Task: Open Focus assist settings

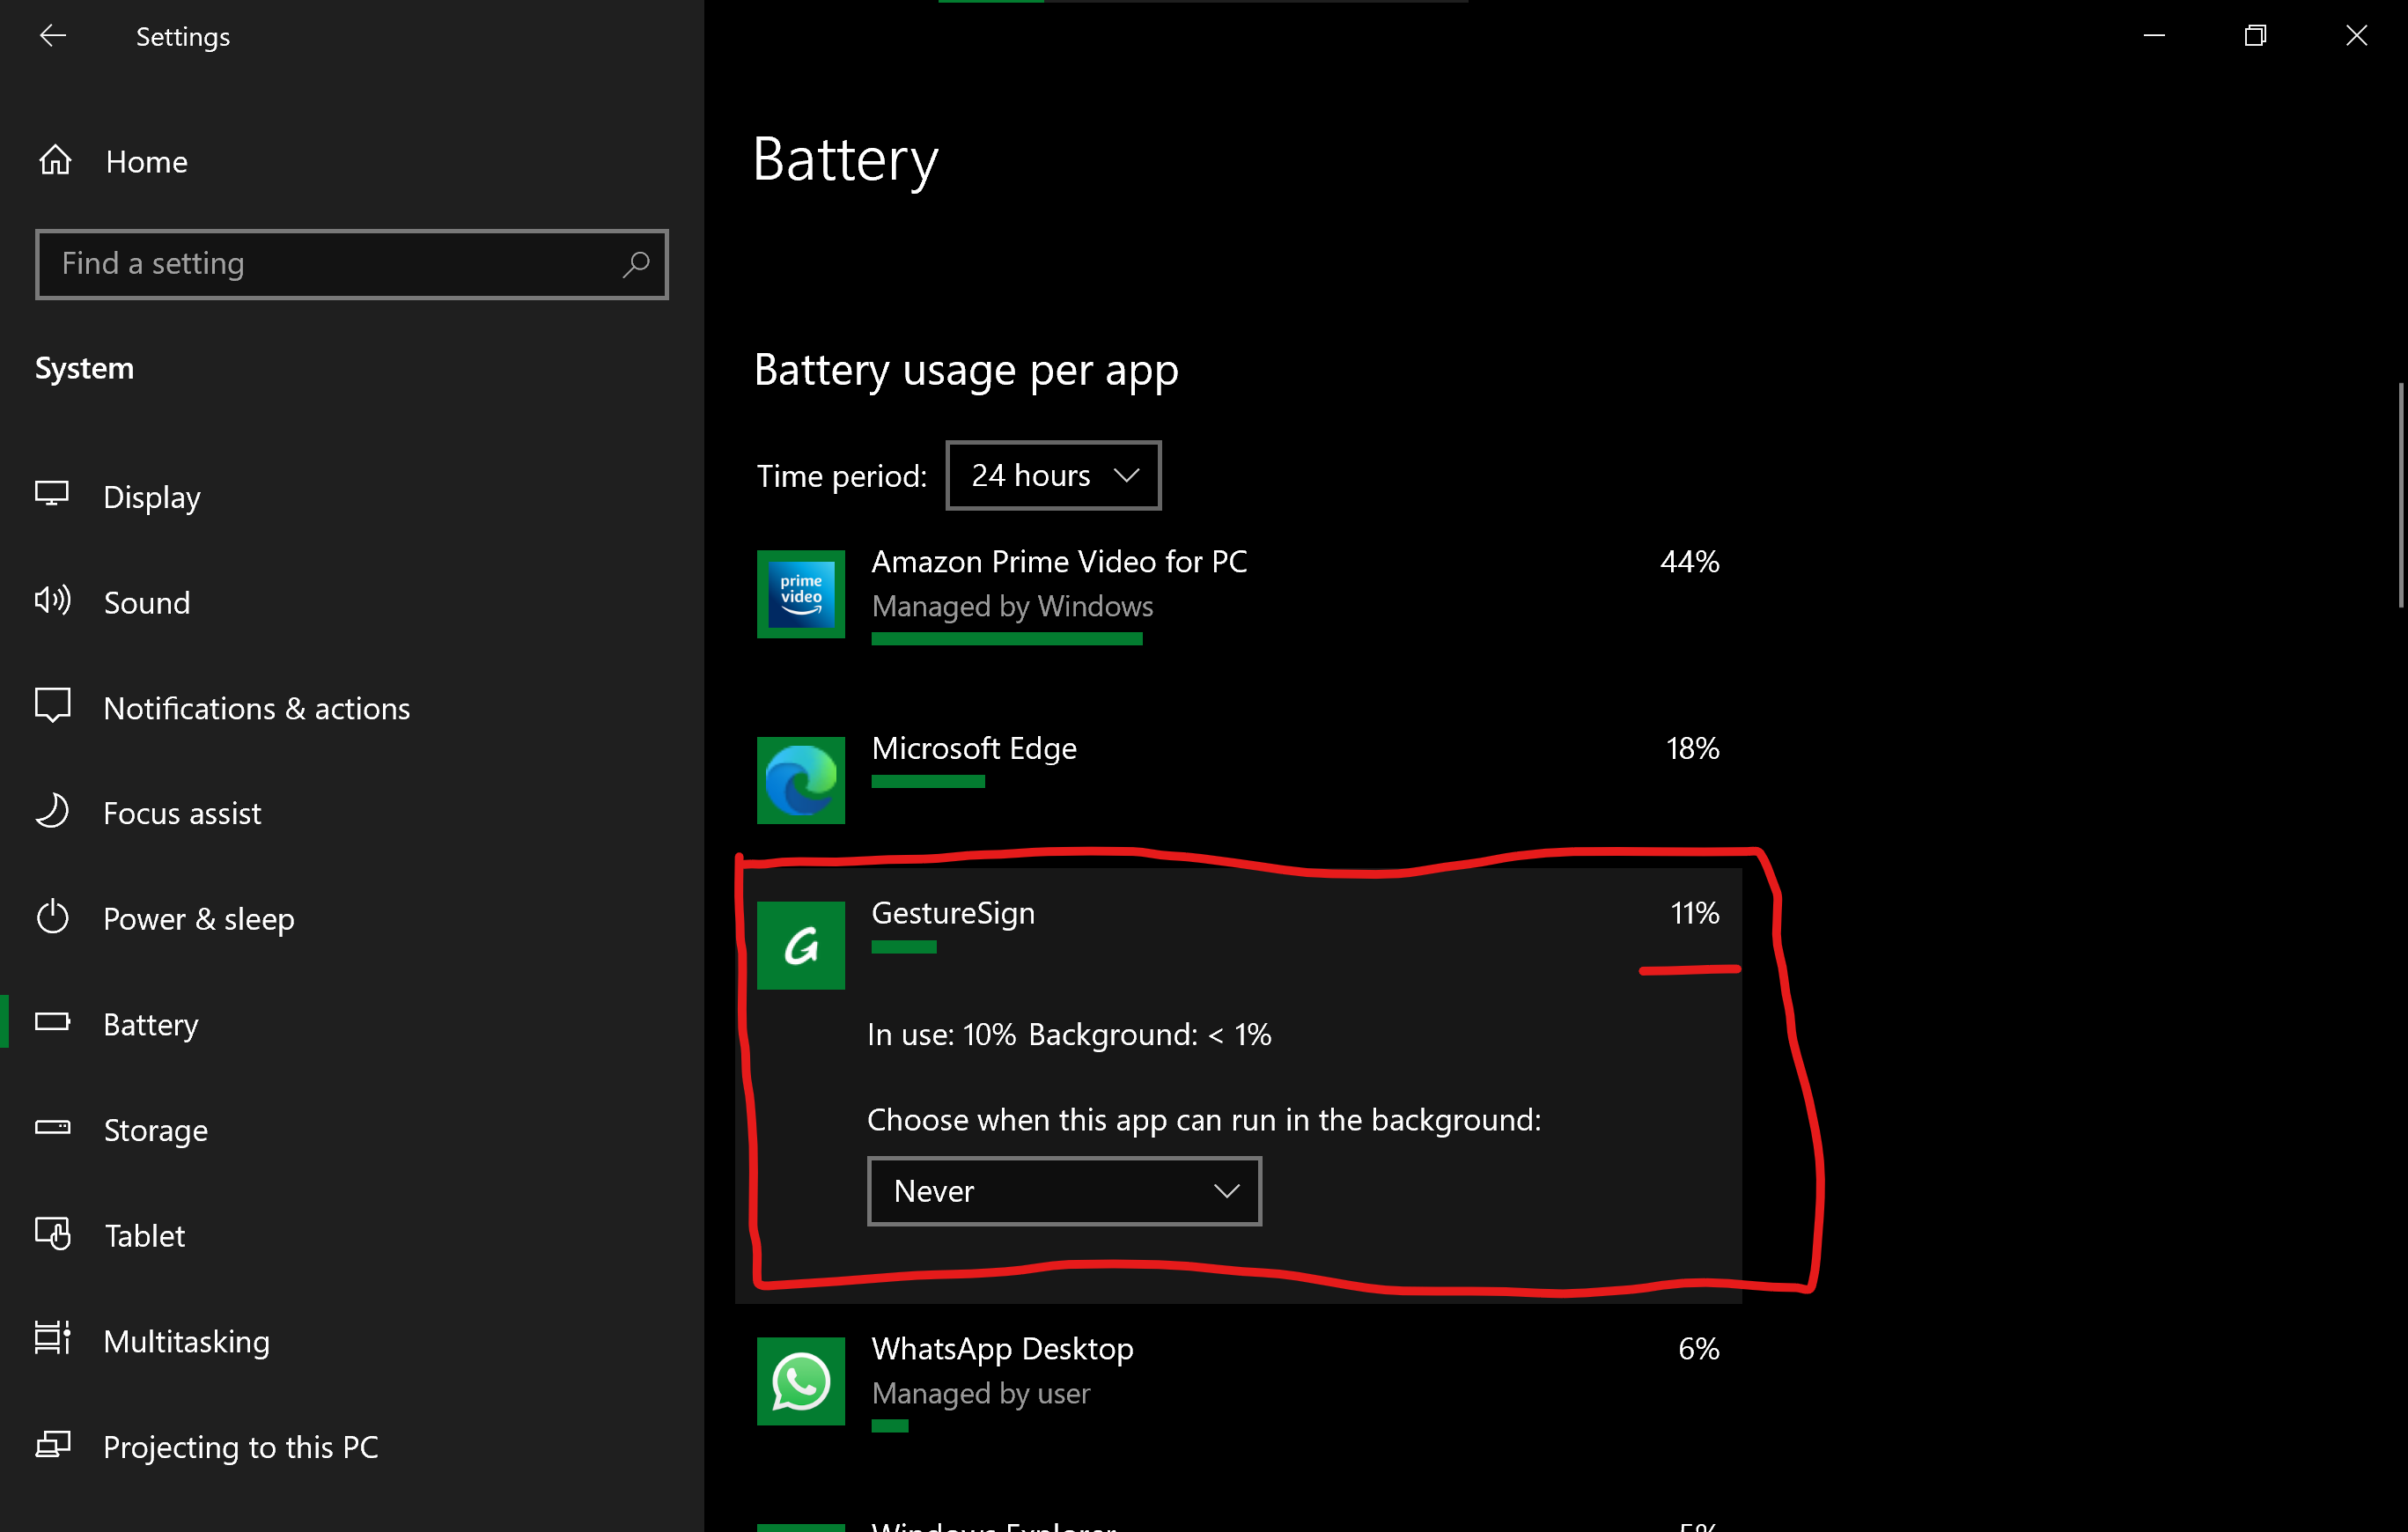Action: [x=182, y=814]
